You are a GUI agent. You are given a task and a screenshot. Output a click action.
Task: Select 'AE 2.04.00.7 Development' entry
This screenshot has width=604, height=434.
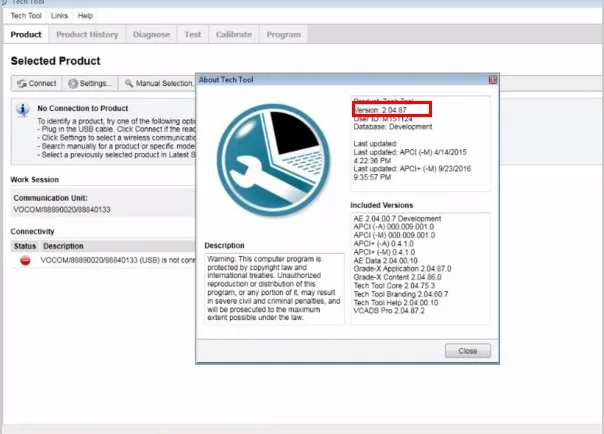397,219
